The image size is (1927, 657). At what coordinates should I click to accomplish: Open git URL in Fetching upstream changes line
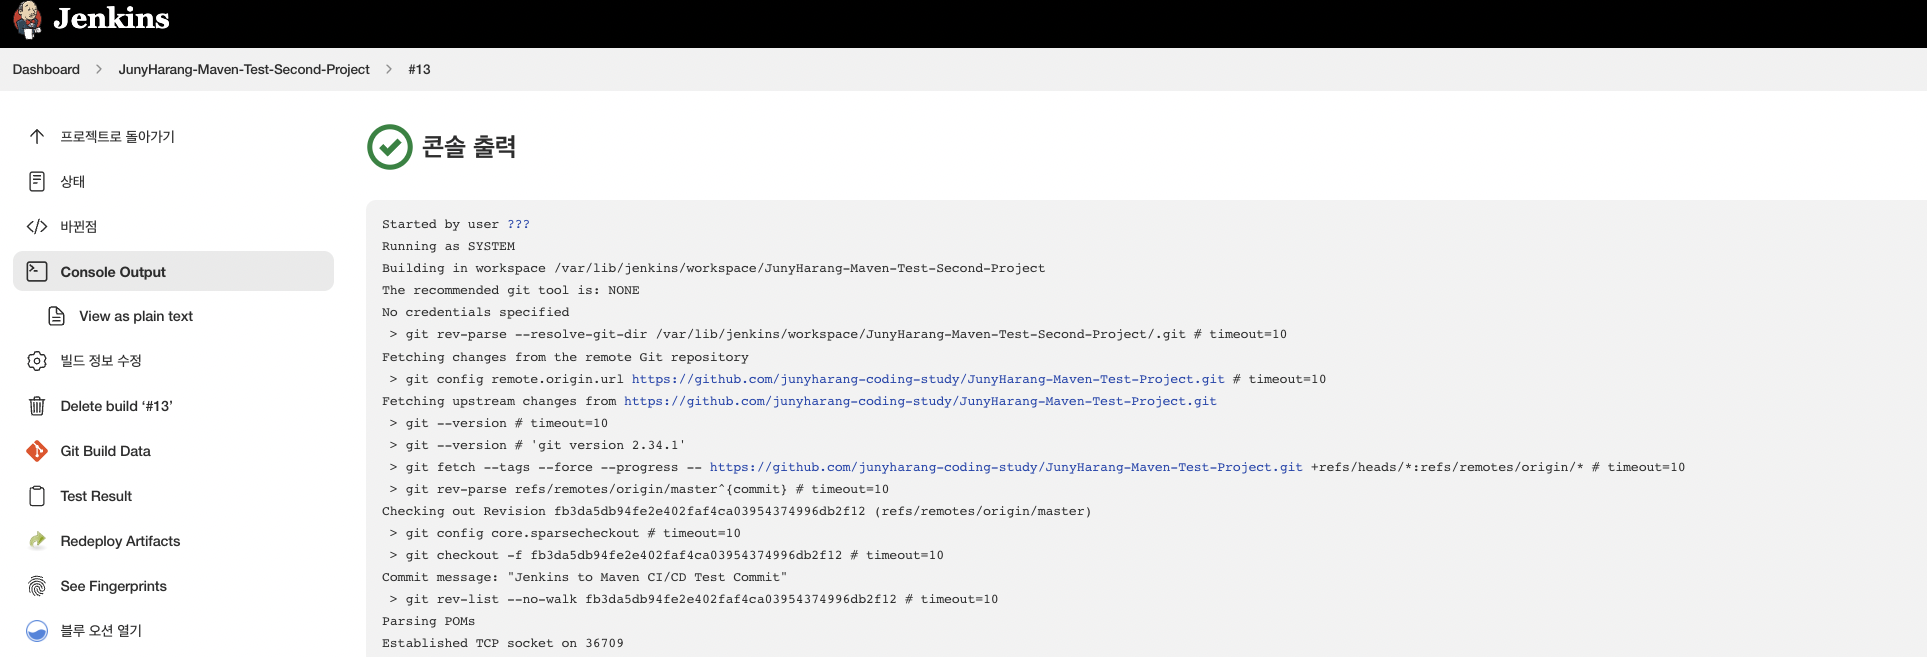click(920, 401)
